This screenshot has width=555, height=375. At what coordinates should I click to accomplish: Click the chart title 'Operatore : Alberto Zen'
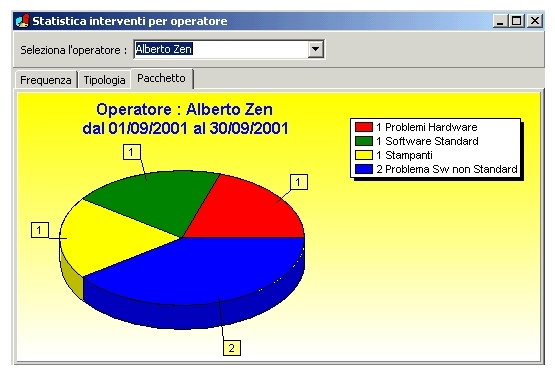click(184, 109)
